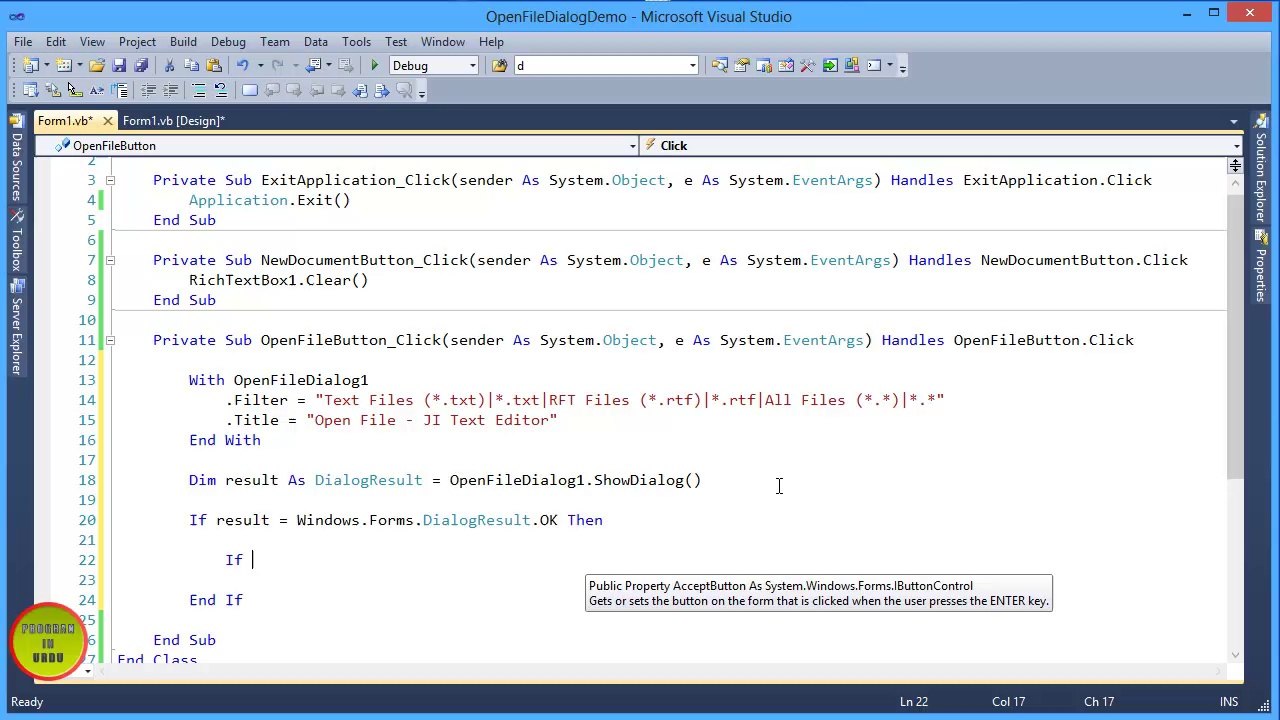Toggle a bookmark on the current line
The image size is (1280, 720).
point(250,90)
